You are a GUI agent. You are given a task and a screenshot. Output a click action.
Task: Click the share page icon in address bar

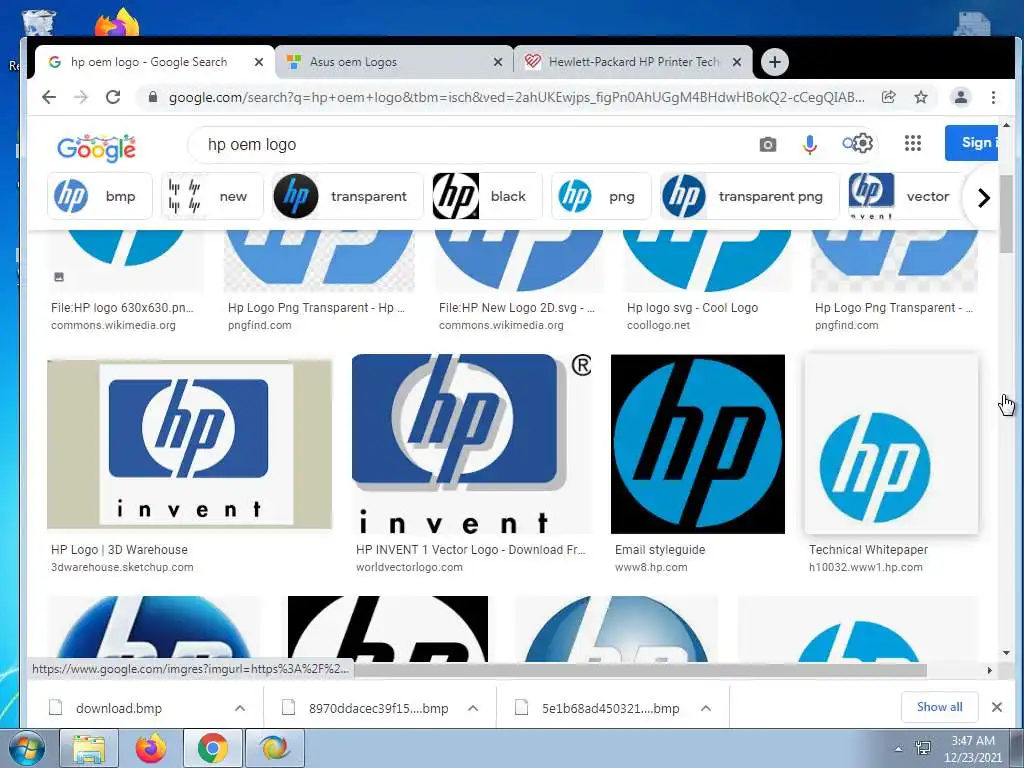pyautogui.click(x=888, y=97)
